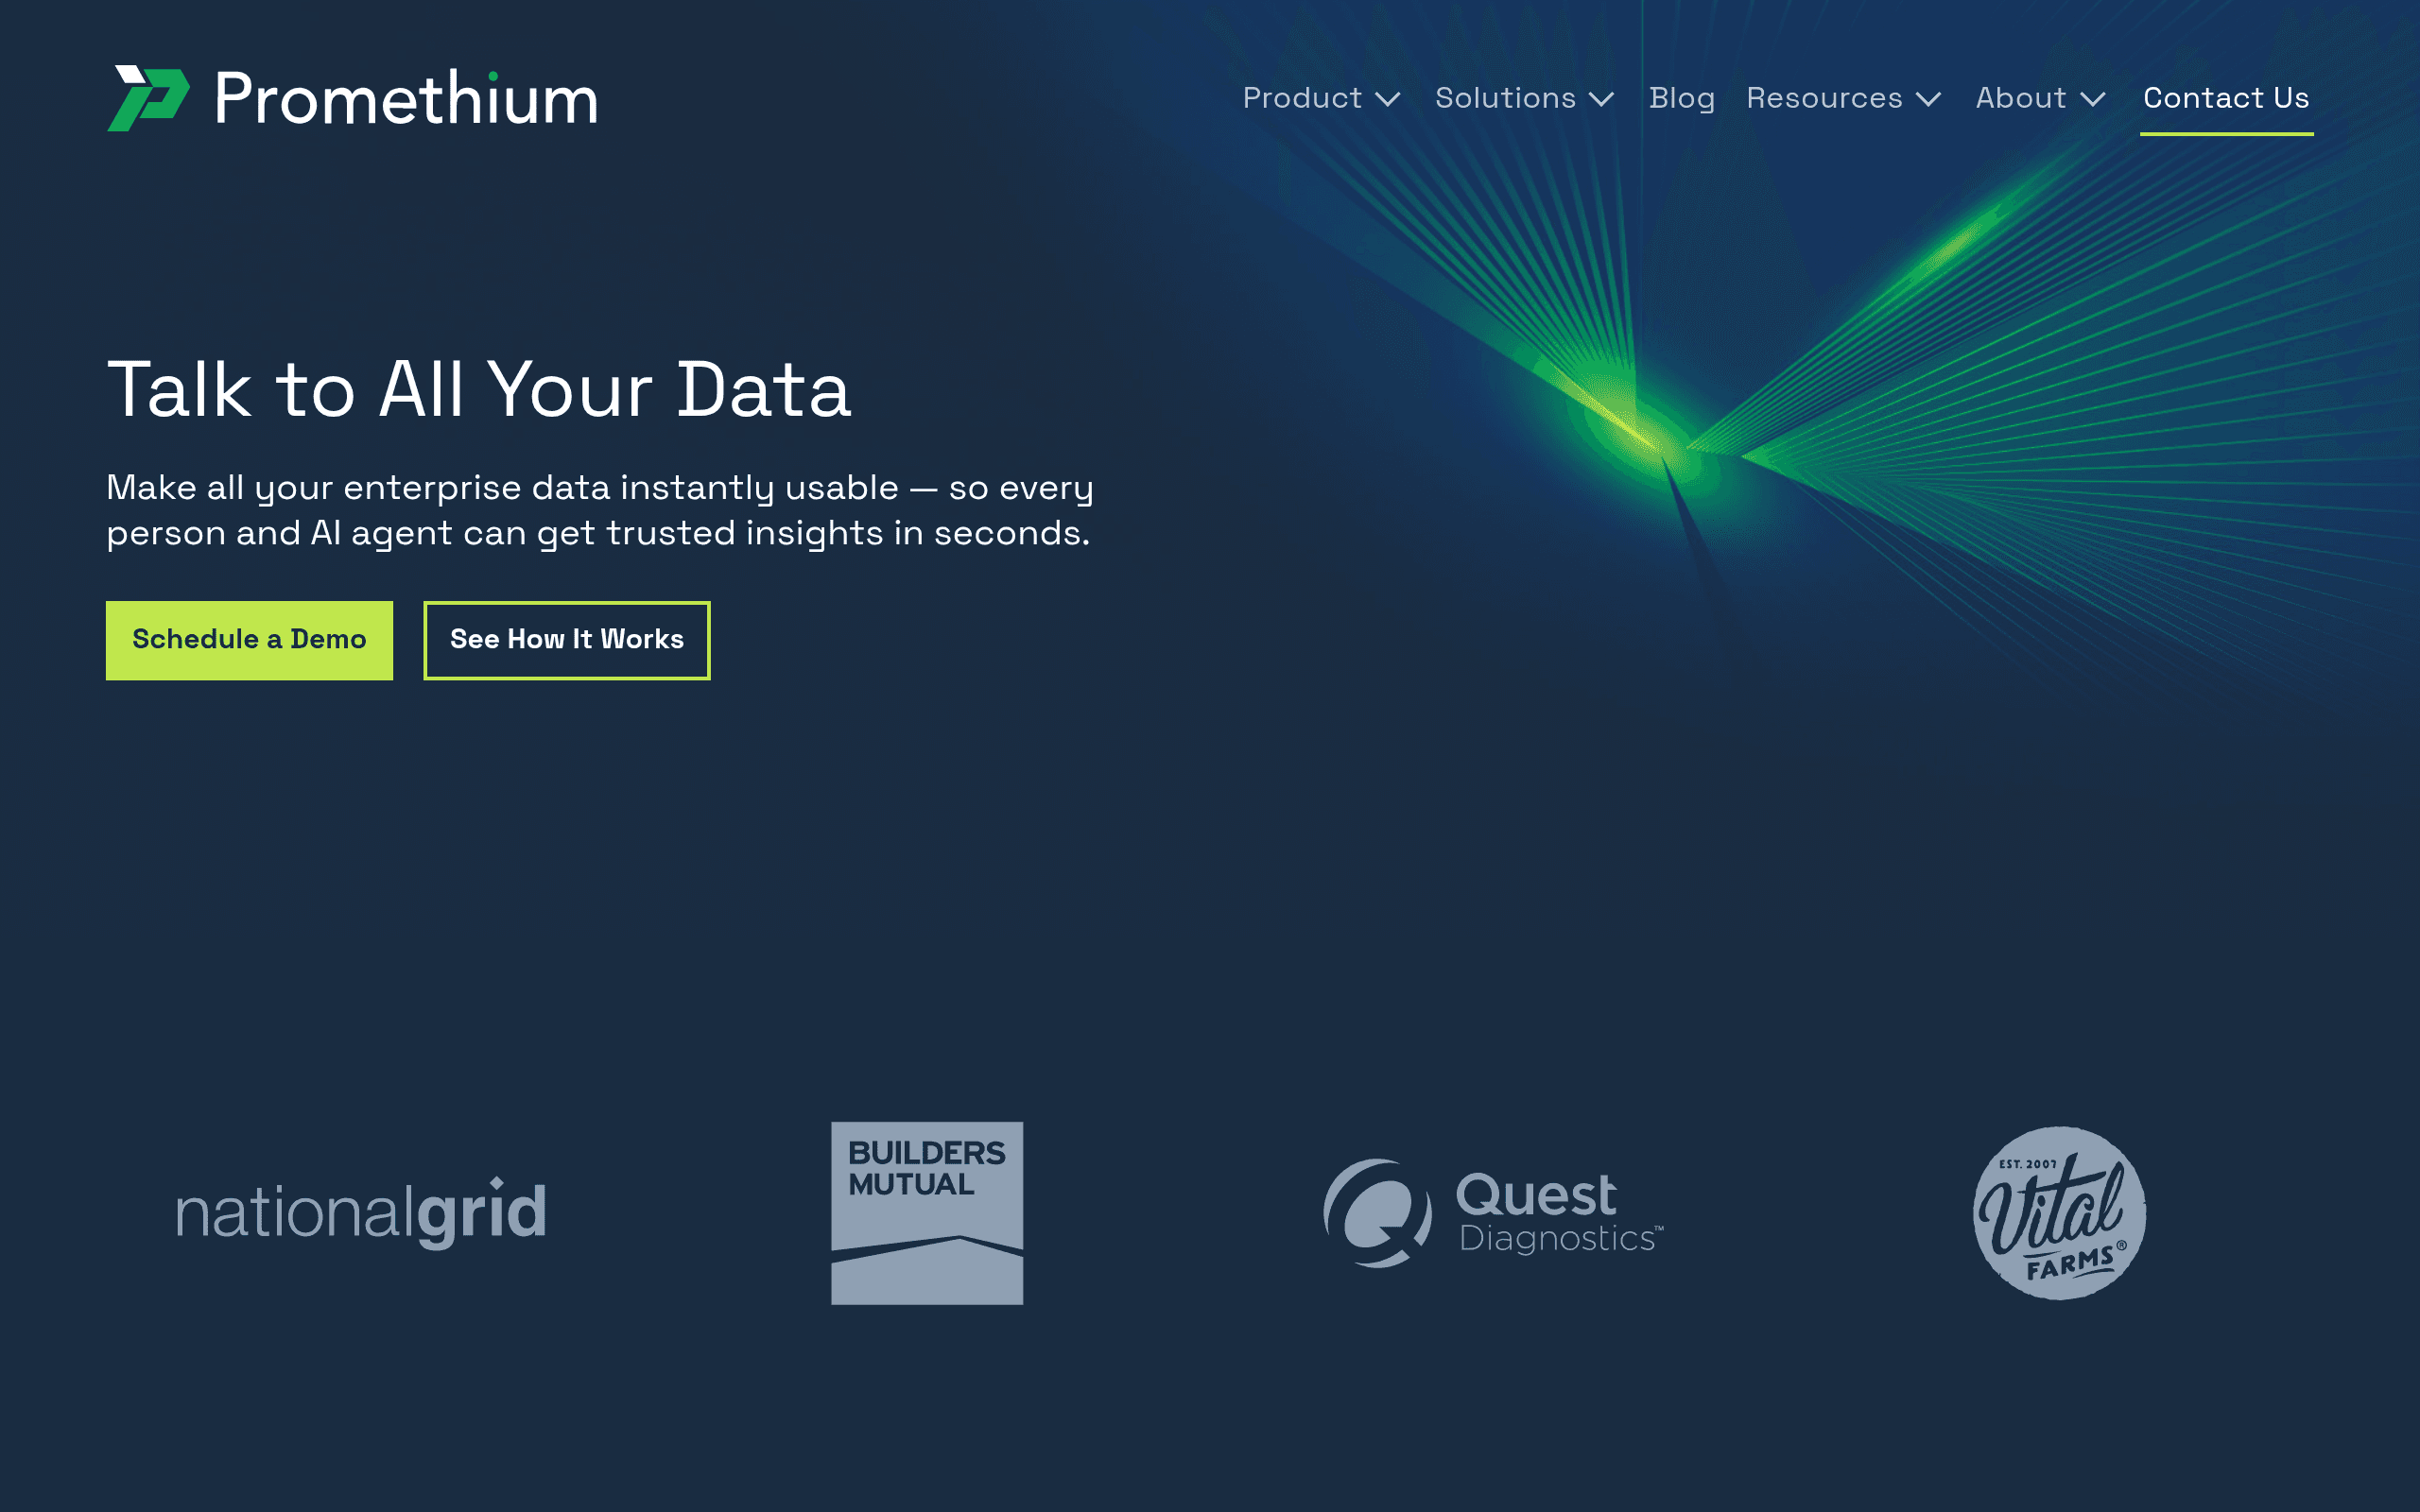This screenshot has height=1512, width=2420.
Task: Select the Vital Farms customer logo
Action: click(x=2059, y=1213)
